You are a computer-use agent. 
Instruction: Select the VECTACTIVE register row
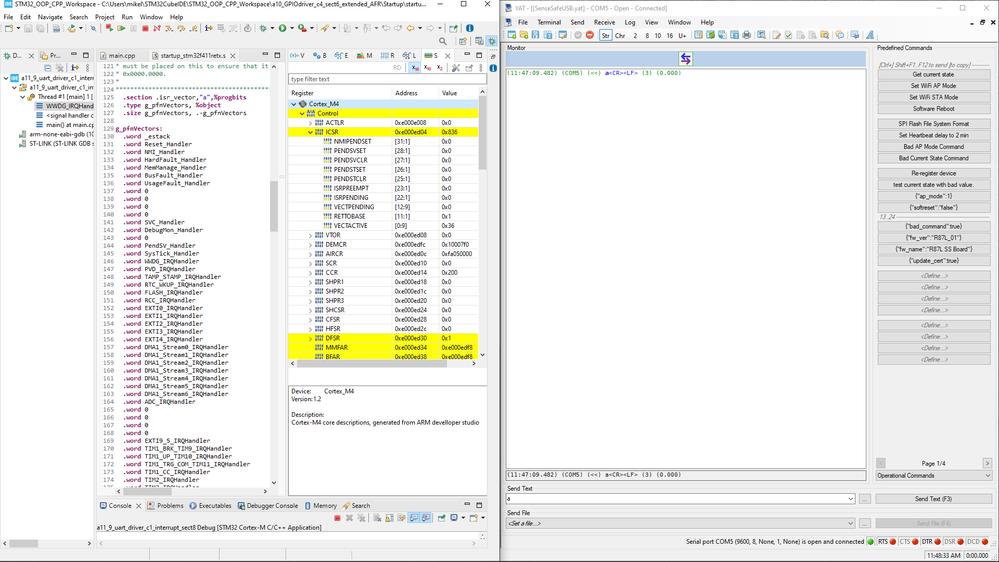pos(384,226)
